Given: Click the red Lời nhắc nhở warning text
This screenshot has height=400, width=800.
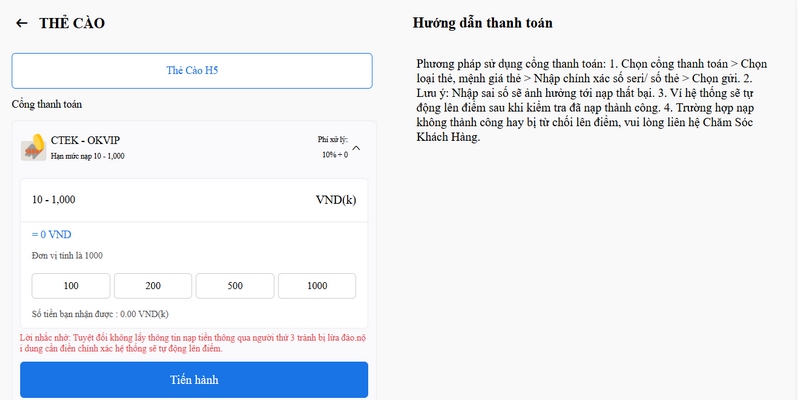Looking at the screenshot, I should [x=193, y=343].
